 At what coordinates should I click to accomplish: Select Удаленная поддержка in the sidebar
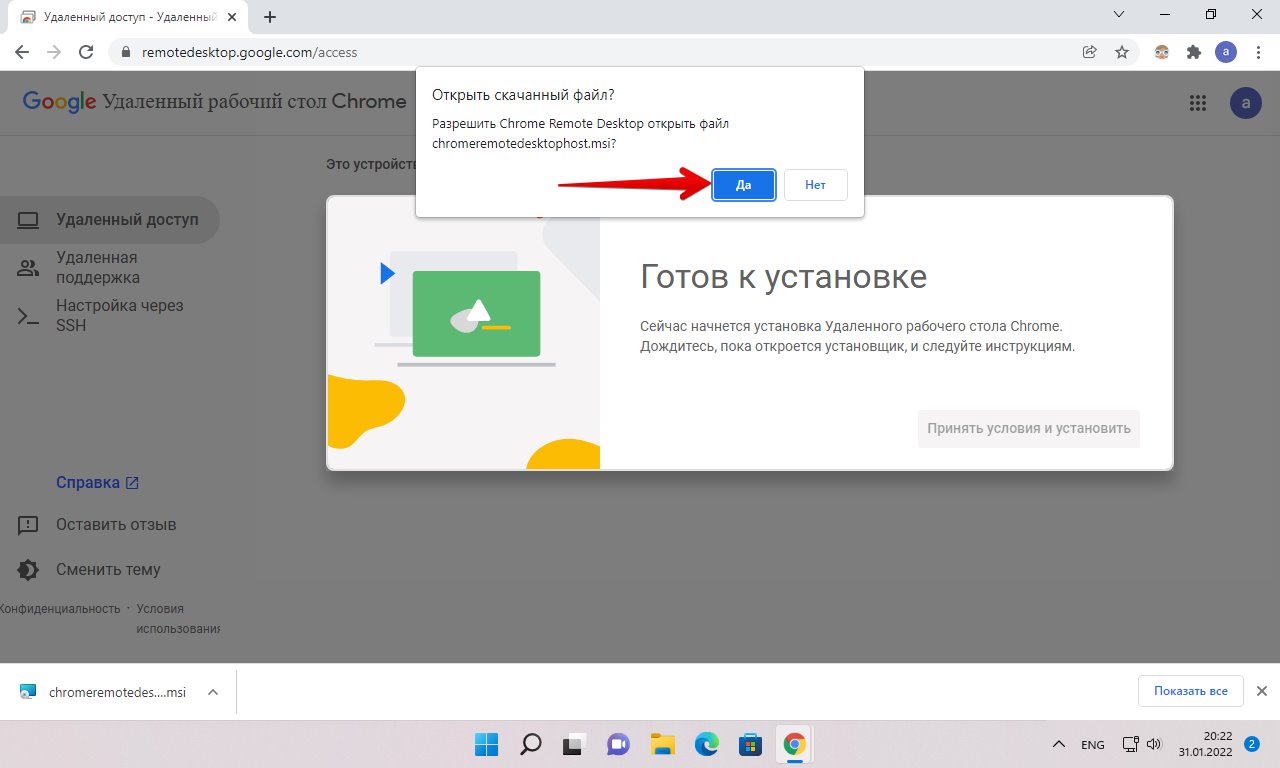(108, 268)
